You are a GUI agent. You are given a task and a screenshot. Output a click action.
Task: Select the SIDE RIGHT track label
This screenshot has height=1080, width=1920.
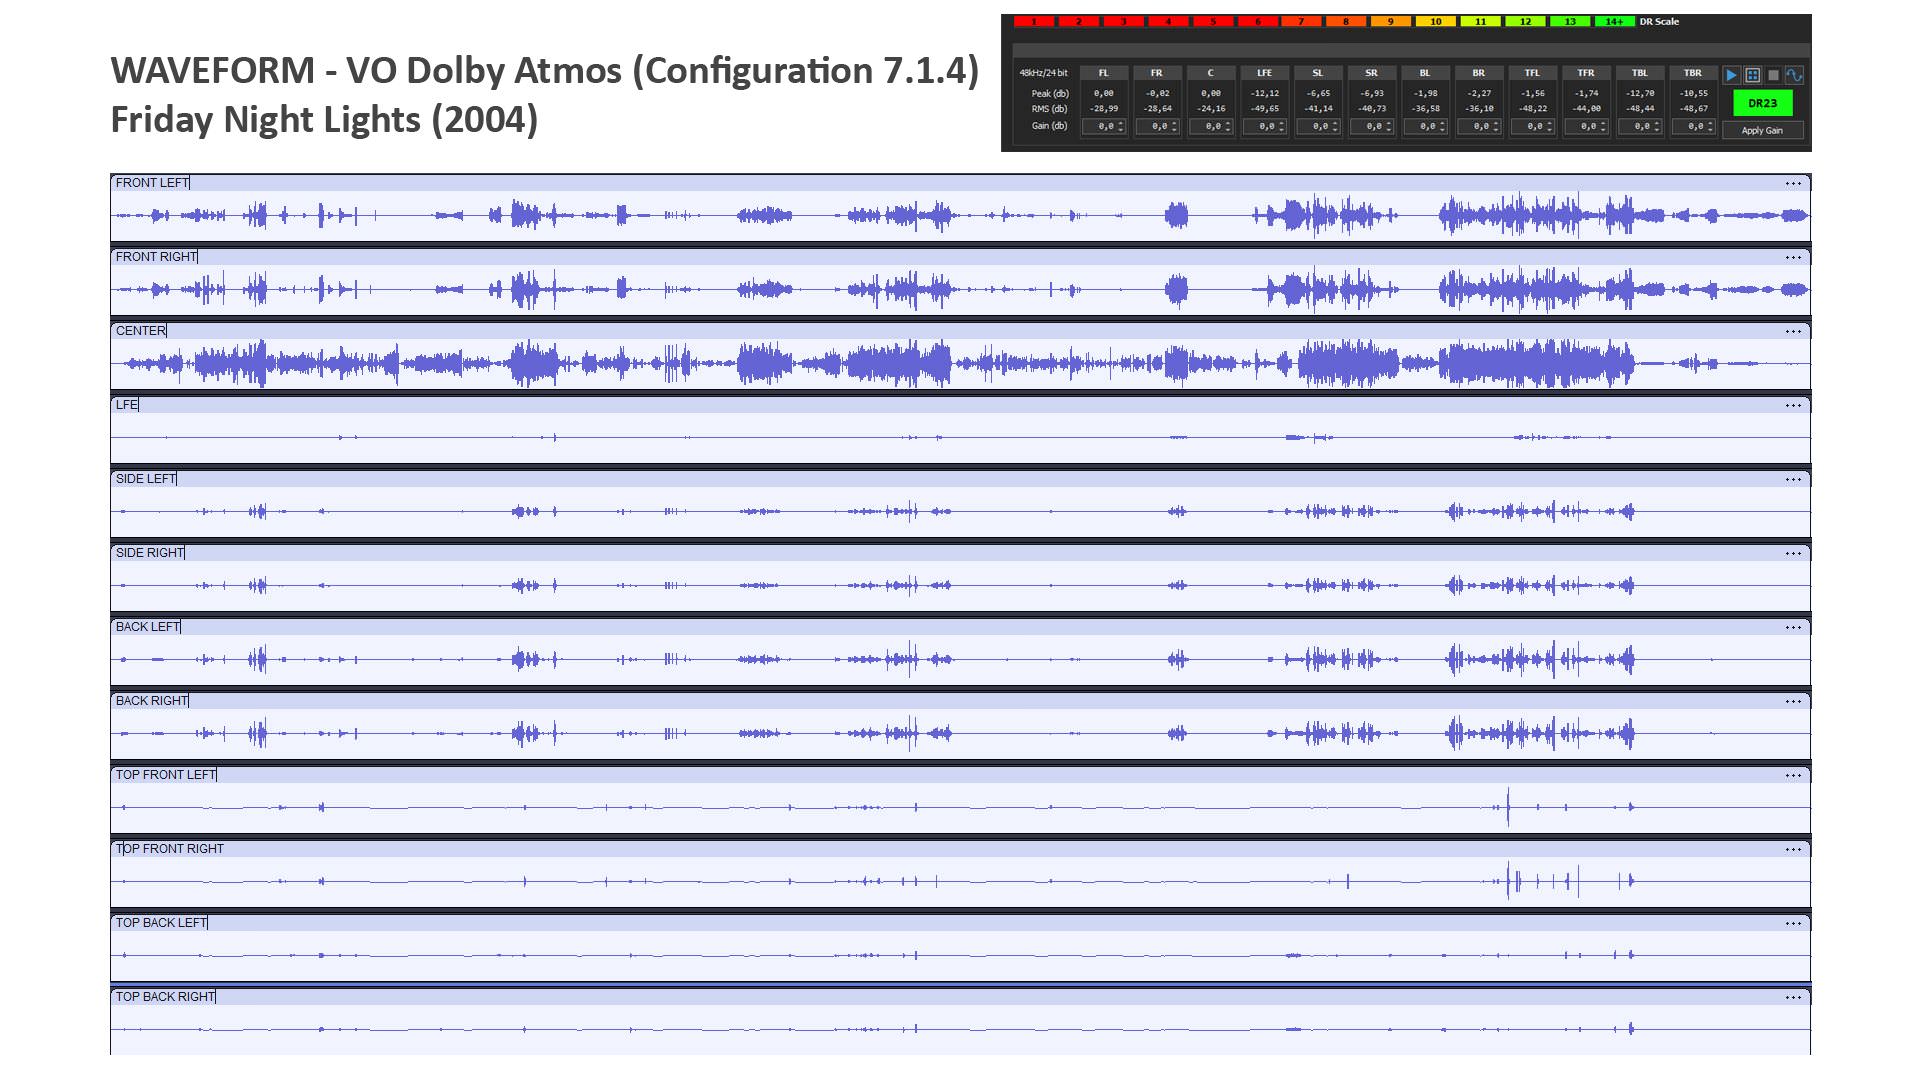(x=150, y=553)
